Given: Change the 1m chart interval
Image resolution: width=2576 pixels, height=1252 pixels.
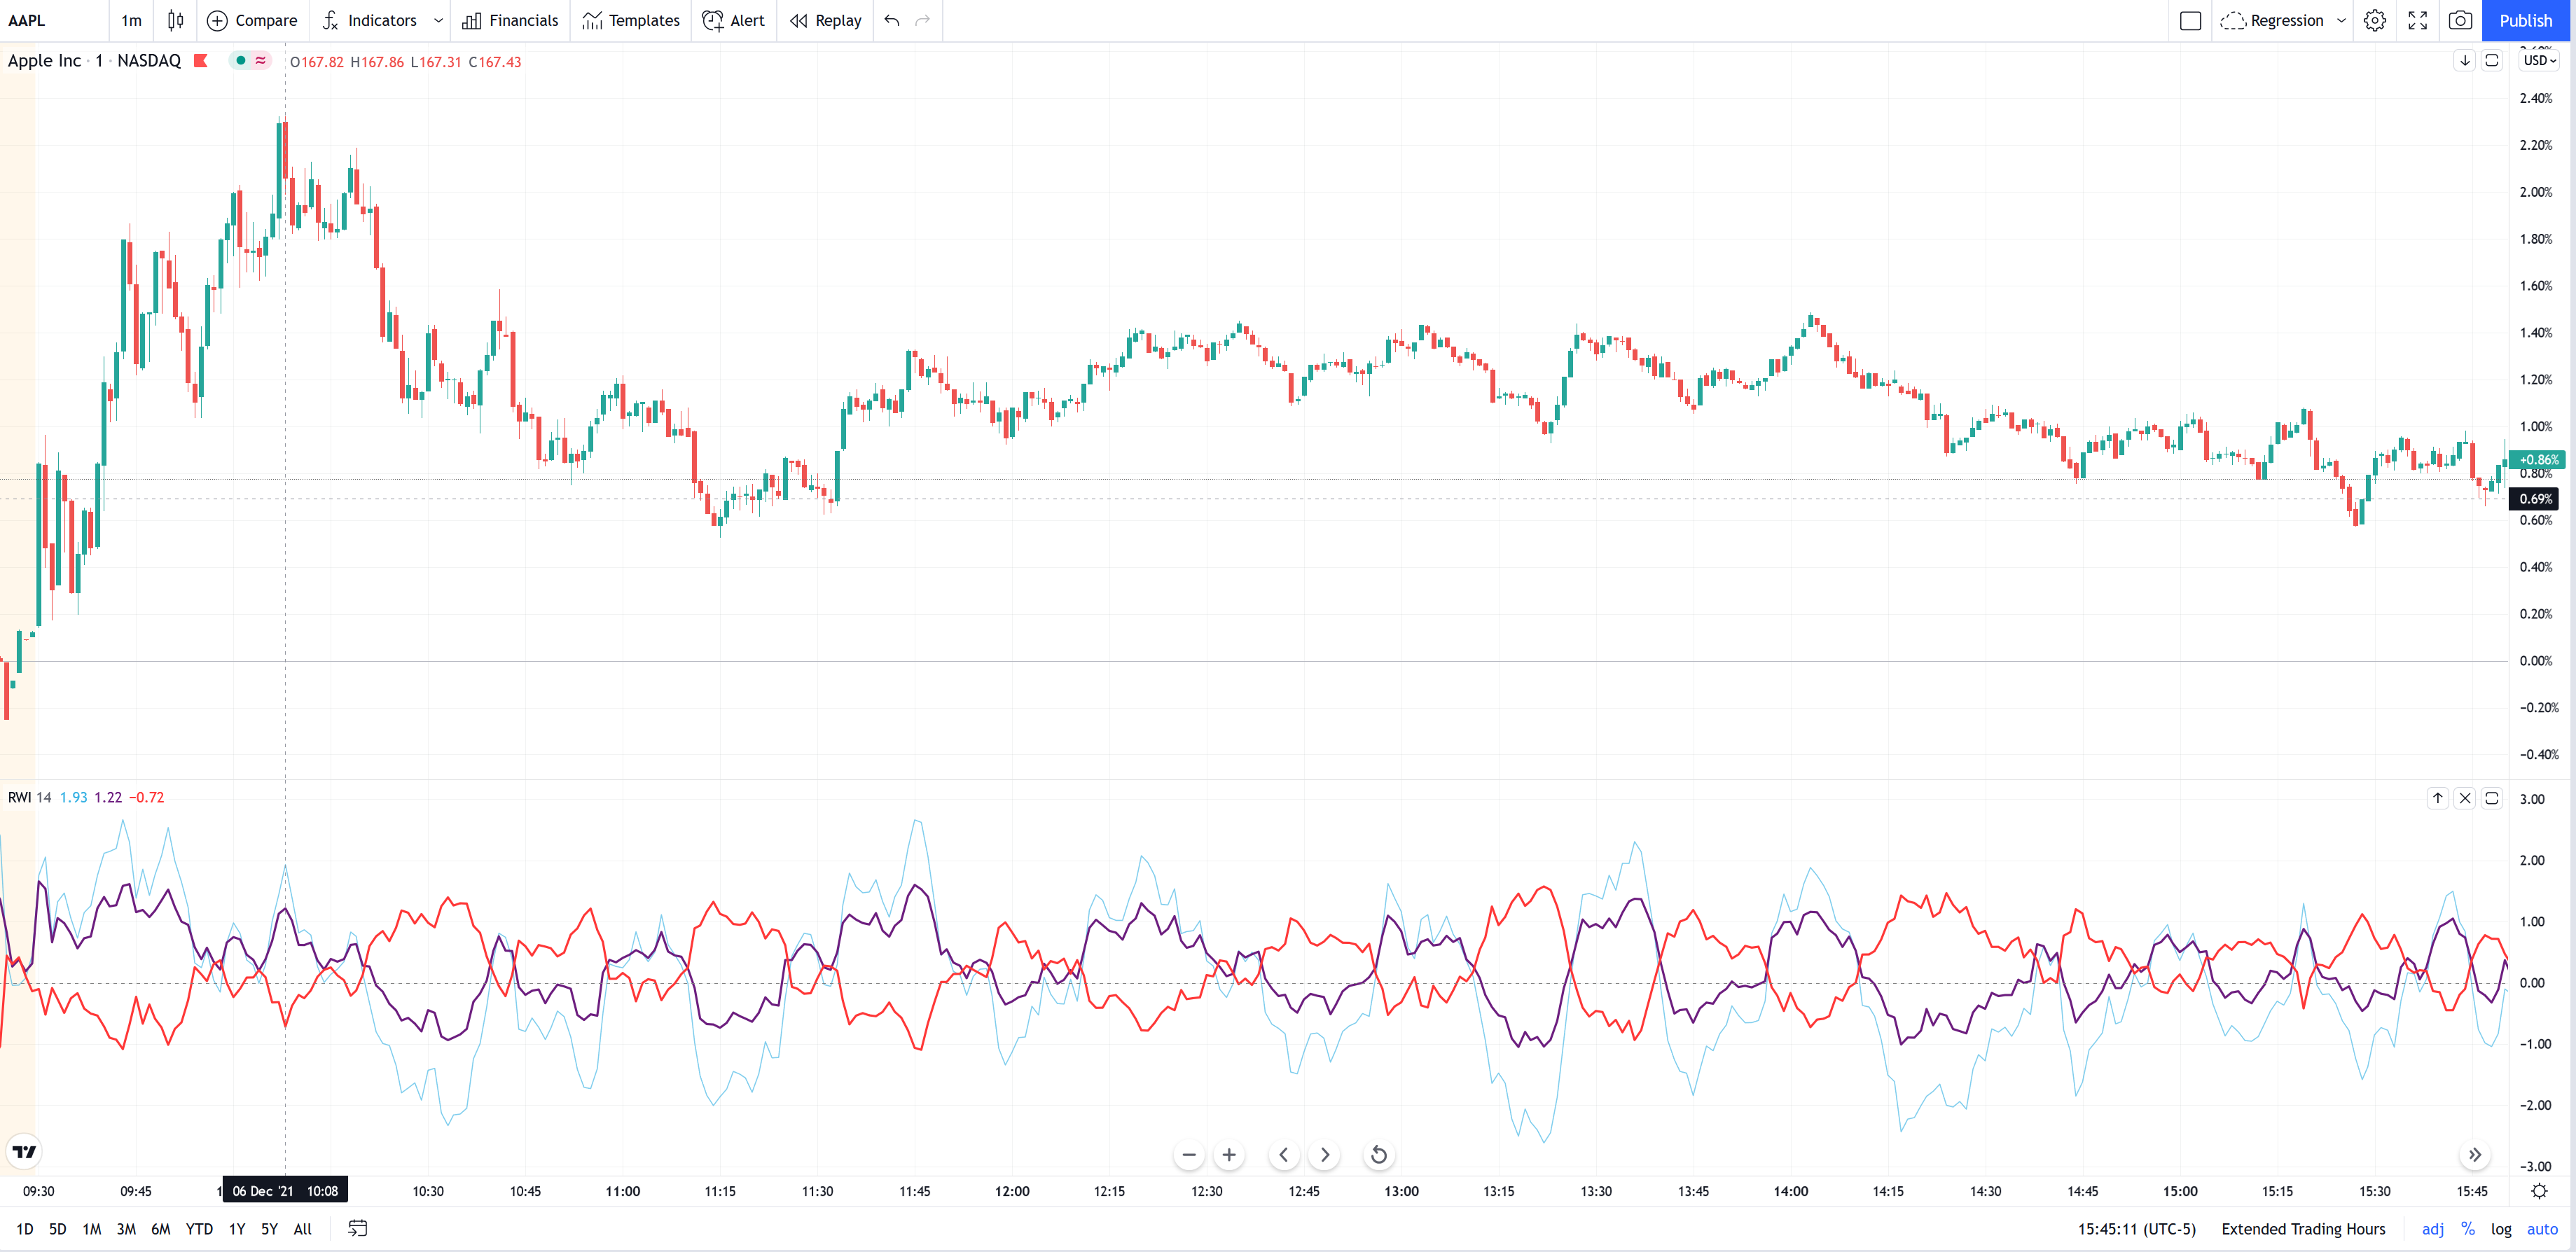Looking at the screenshot, I should 131,20.
